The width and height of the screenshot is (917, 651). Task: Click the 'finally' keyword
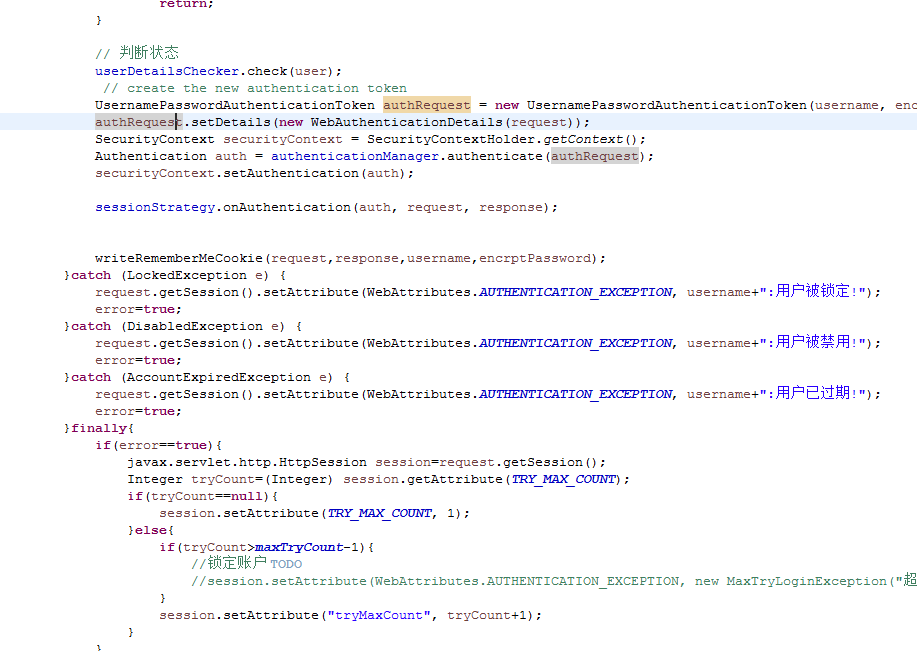click(99, 428)
